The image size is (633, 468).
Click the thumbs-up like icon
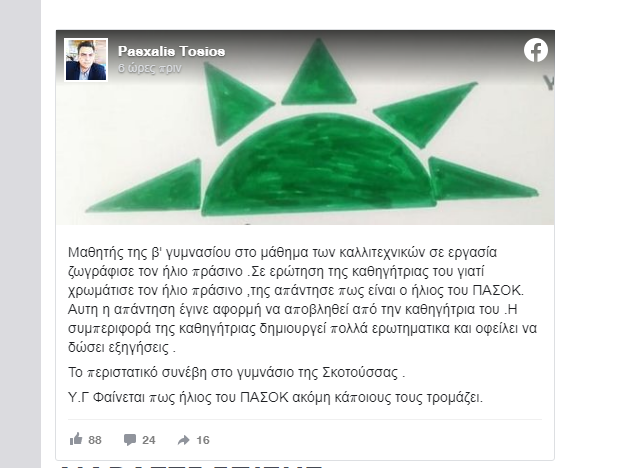coord(76,439)
